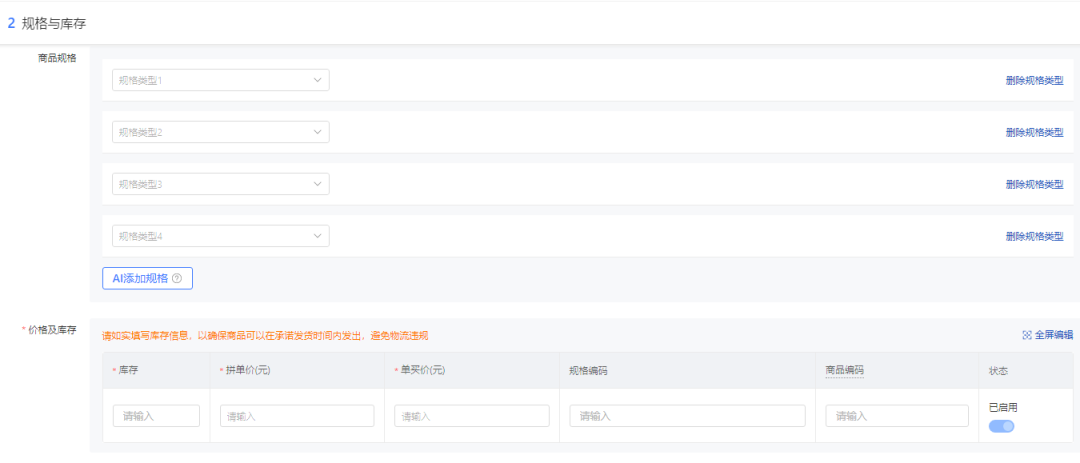Expand the 规格类型3 dropdown
The width and height of the screenshot is (1080, 463).
[220, 184]
